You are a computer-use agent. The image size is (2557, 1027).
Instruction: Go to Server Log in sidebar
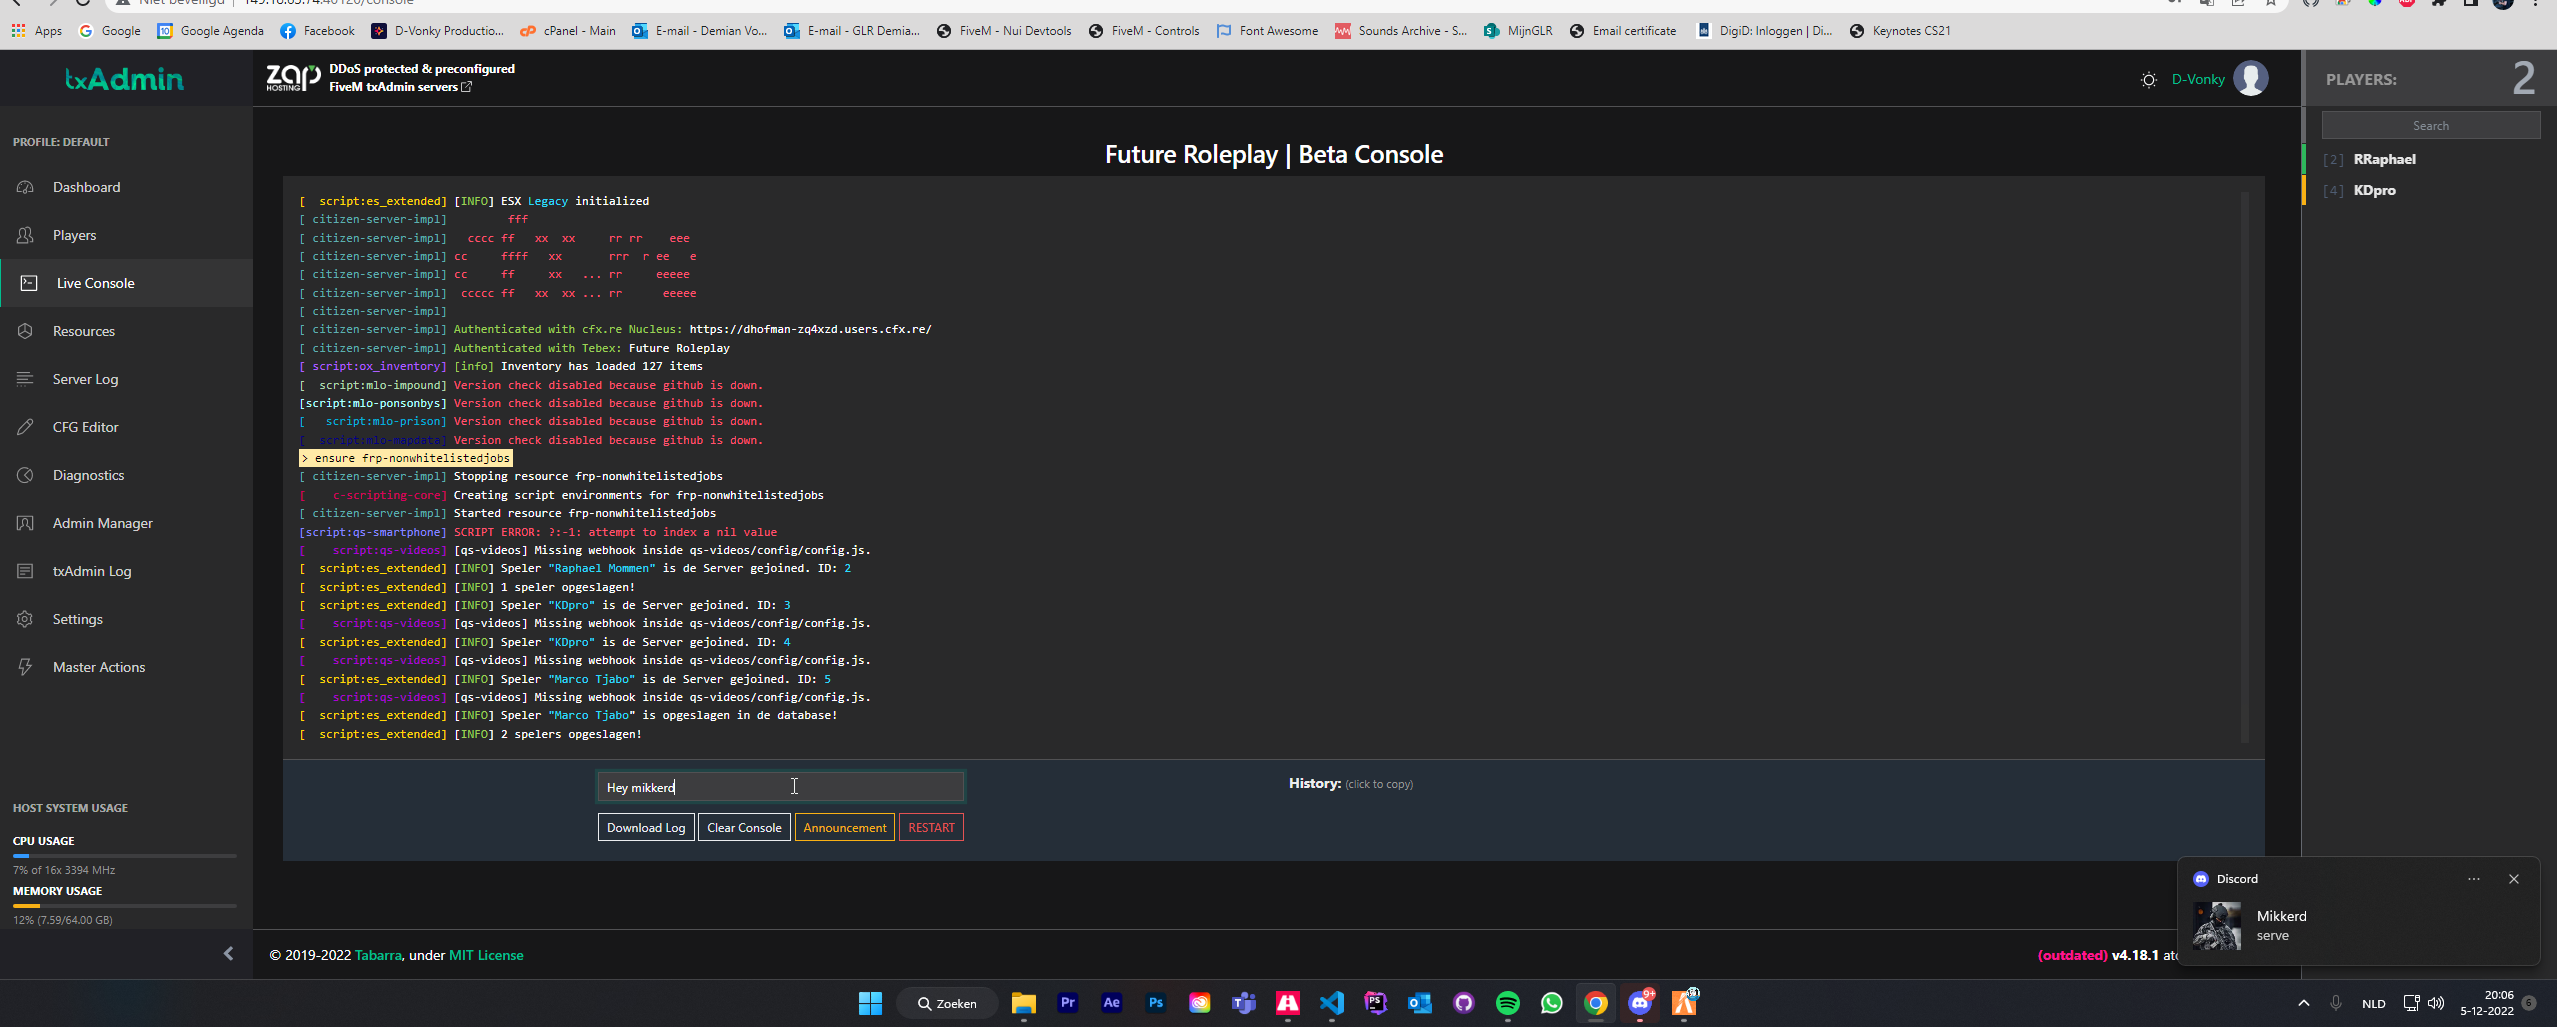(85, 379)
